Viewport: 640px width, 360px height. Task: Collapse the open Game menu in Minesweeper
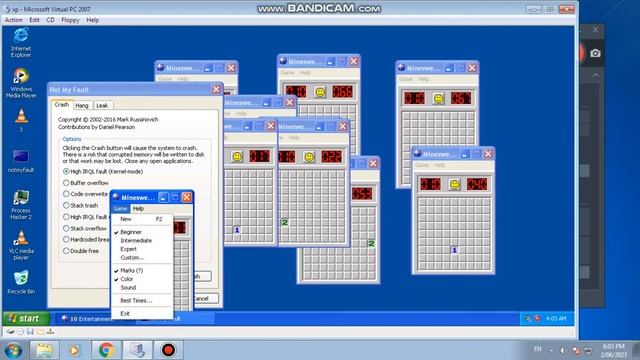pyautogui.click(x=120, y=209)
